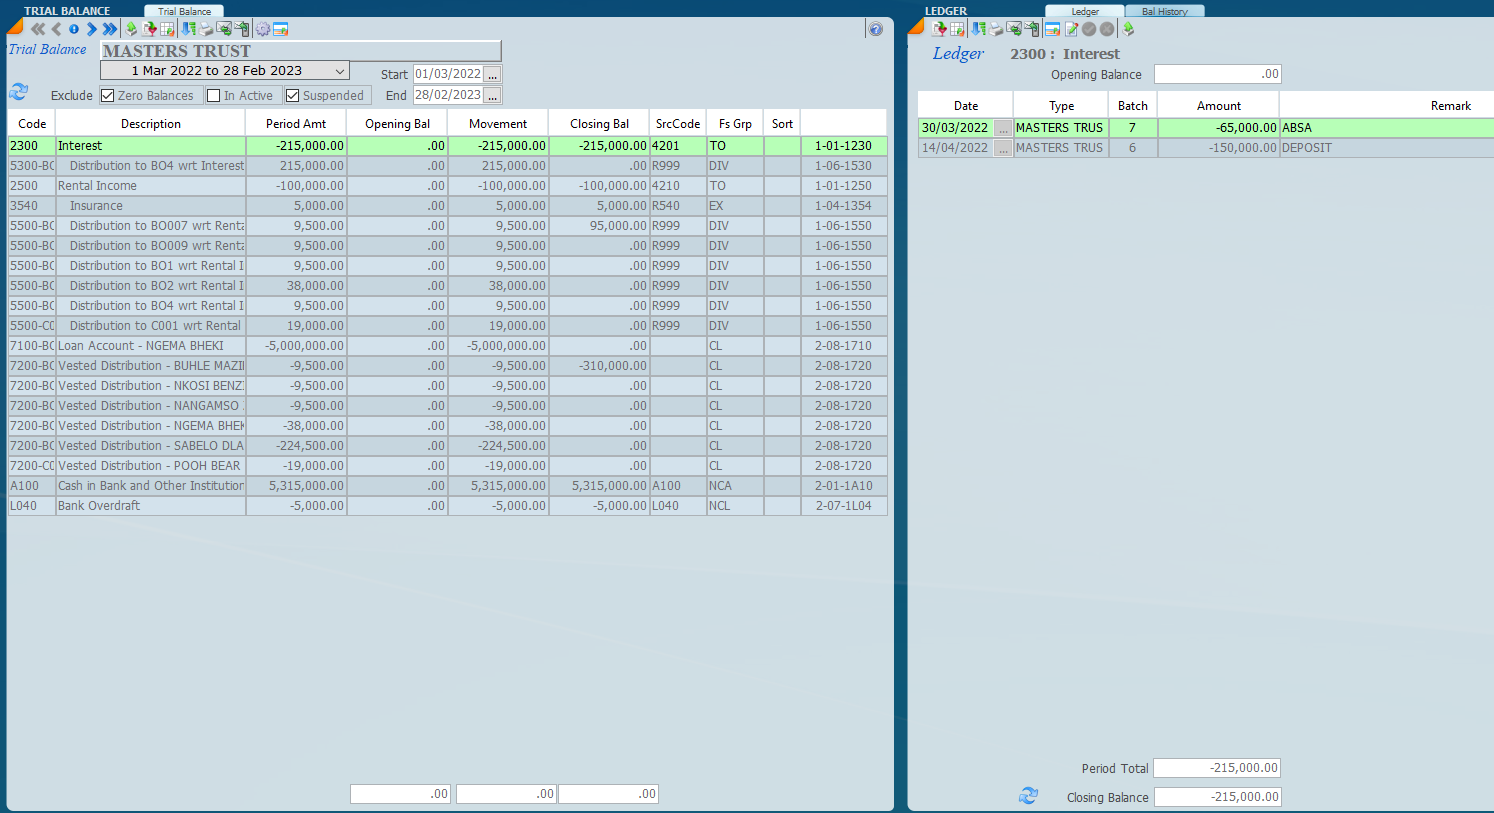Click the help icon in Trial Balance panel
Image resolution: width=1494 pixels, height=813 pixels.
875,29
